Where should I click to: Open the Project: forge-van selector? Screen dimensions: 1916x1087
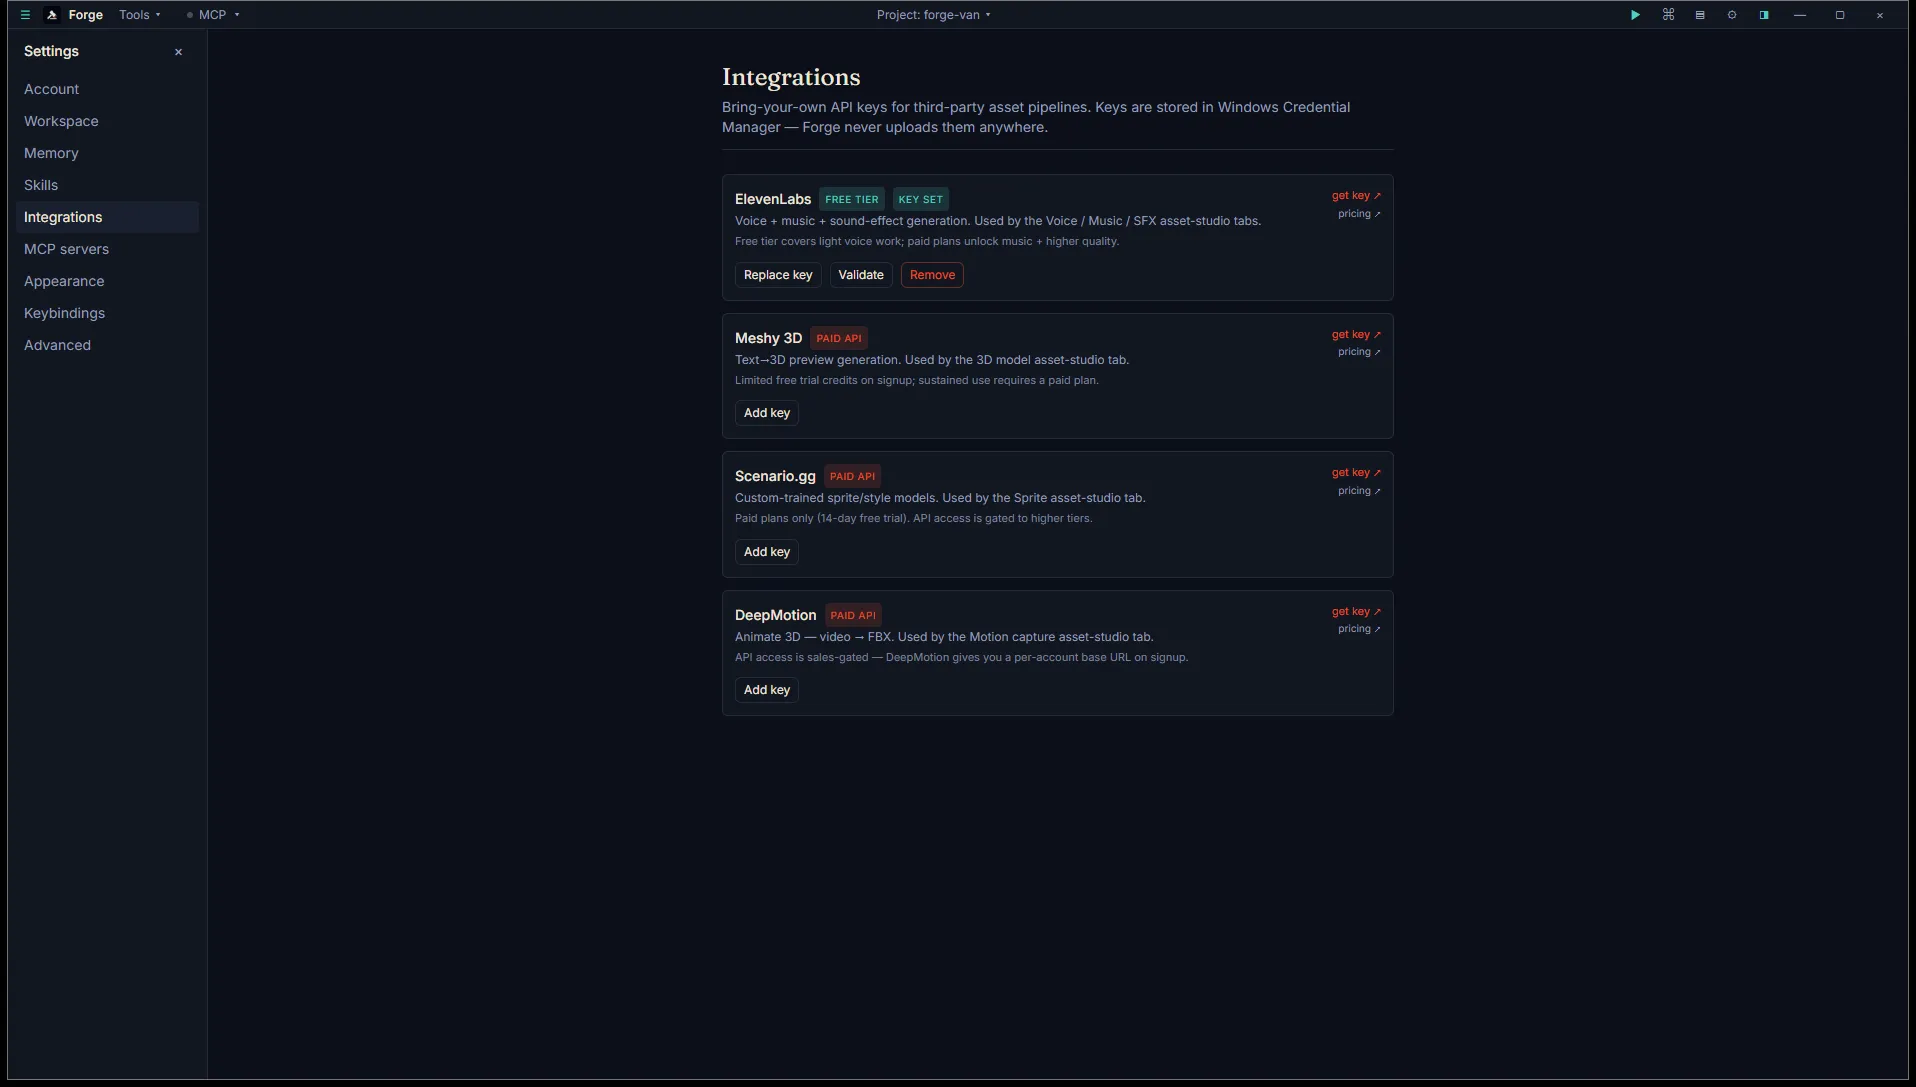coord(934,15)
